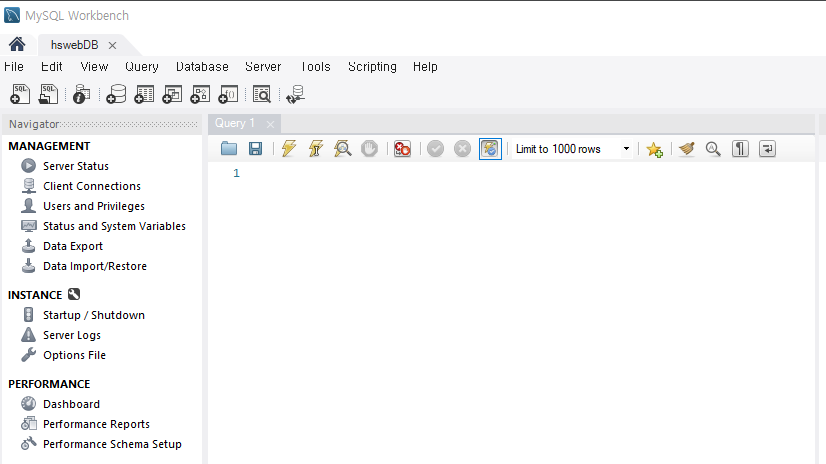The image size is (826, 464).
Task: Open the Limit to 1000 rows dropdown
Action: pos(572,149)
